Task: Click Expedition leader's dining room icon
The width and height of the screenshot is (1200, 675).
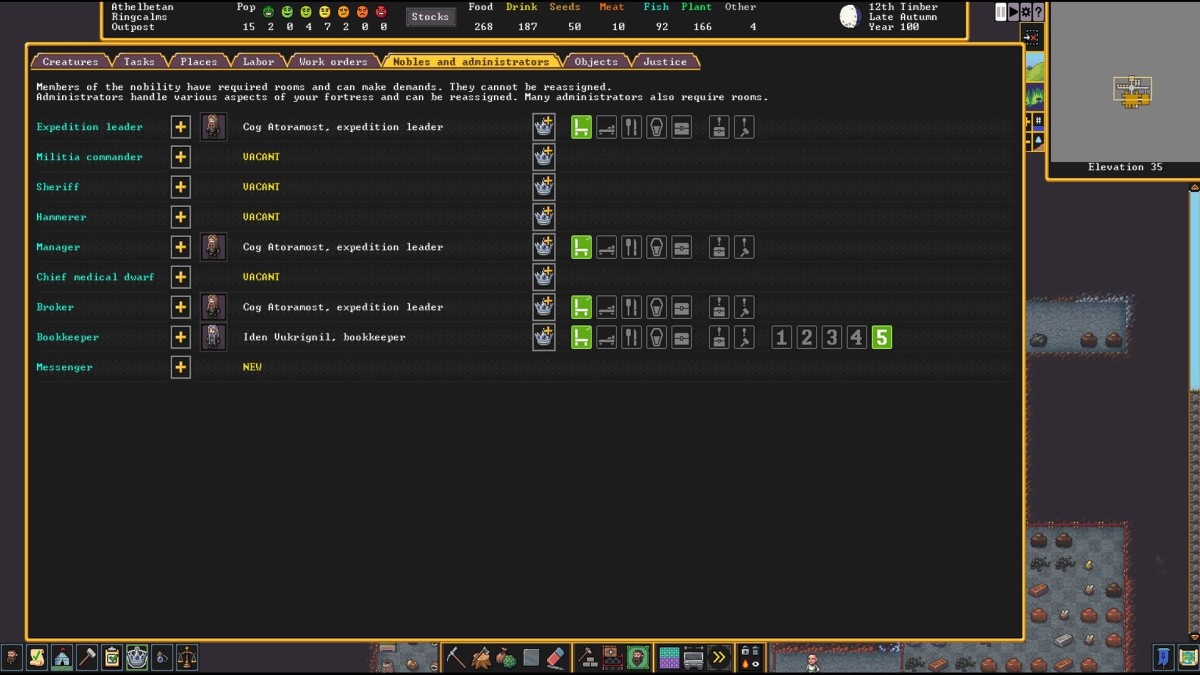Action: click(631, 127)
